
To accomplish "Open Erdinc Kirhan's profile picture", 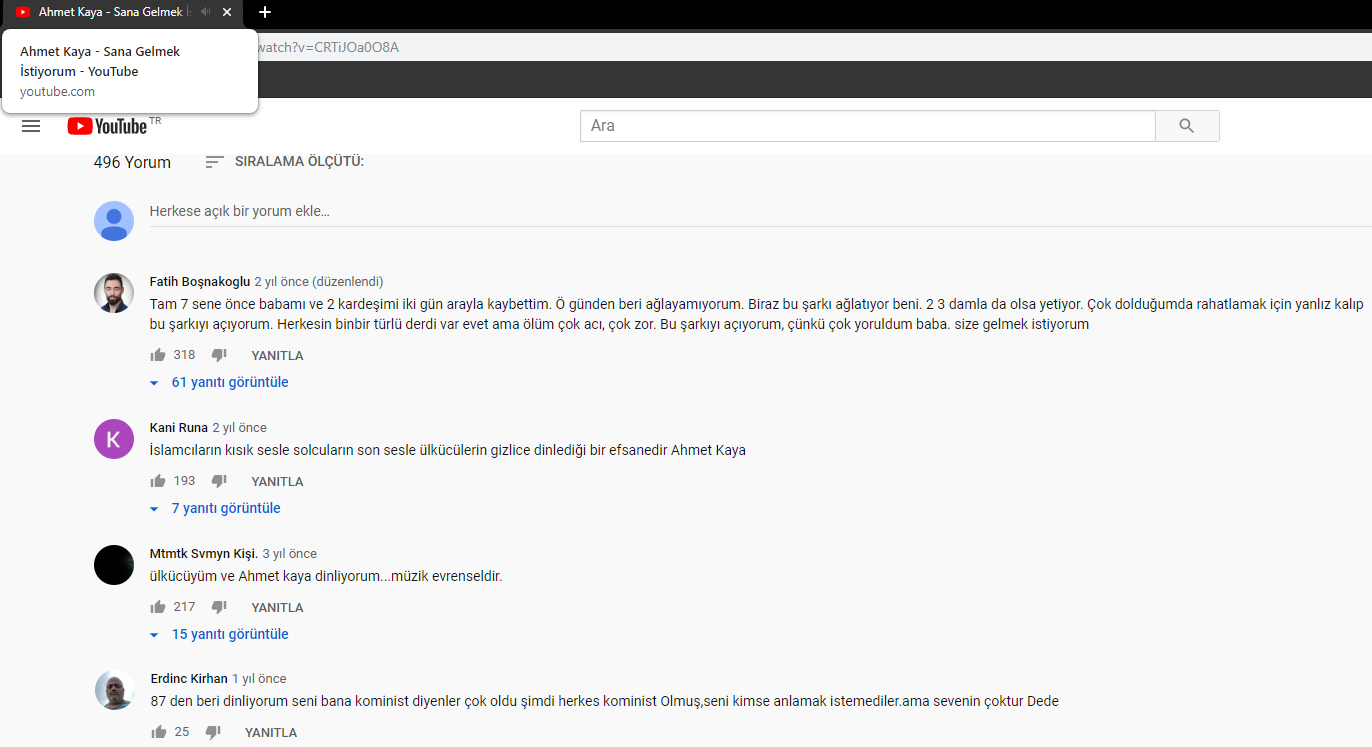I will [x=114, y=690].
